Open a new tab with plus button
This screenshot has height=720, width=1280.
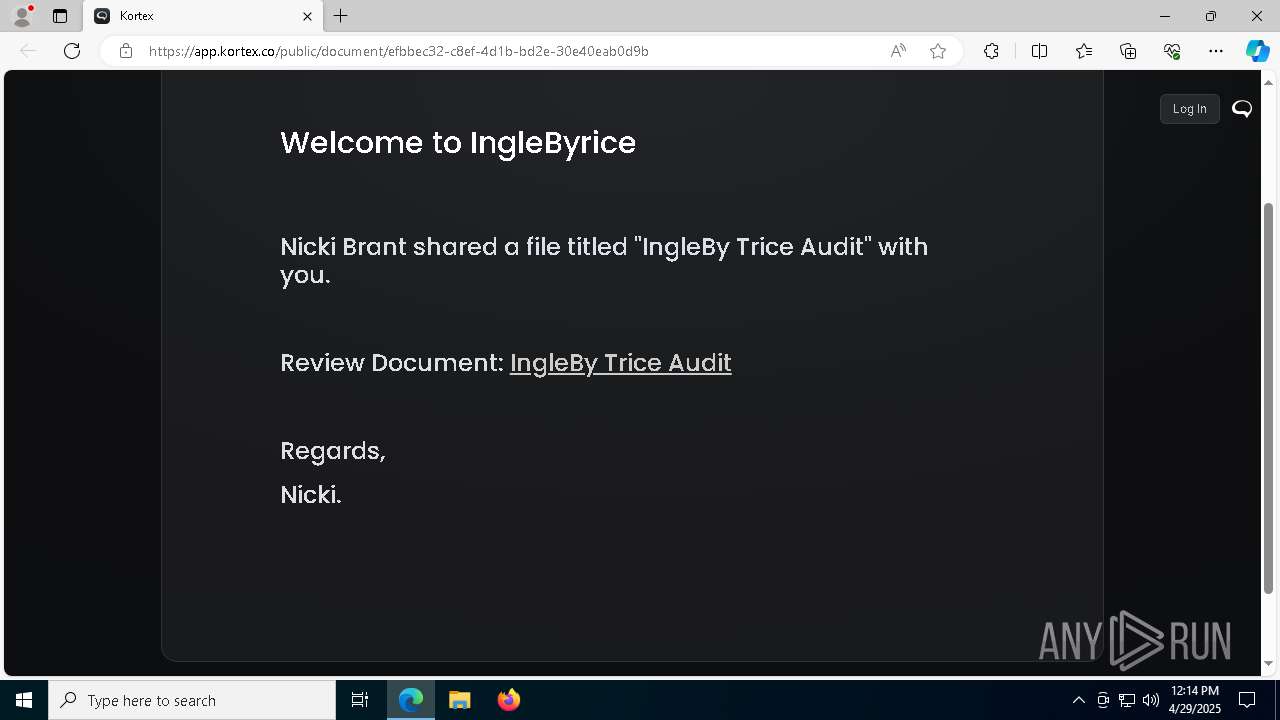pos(341,16)
